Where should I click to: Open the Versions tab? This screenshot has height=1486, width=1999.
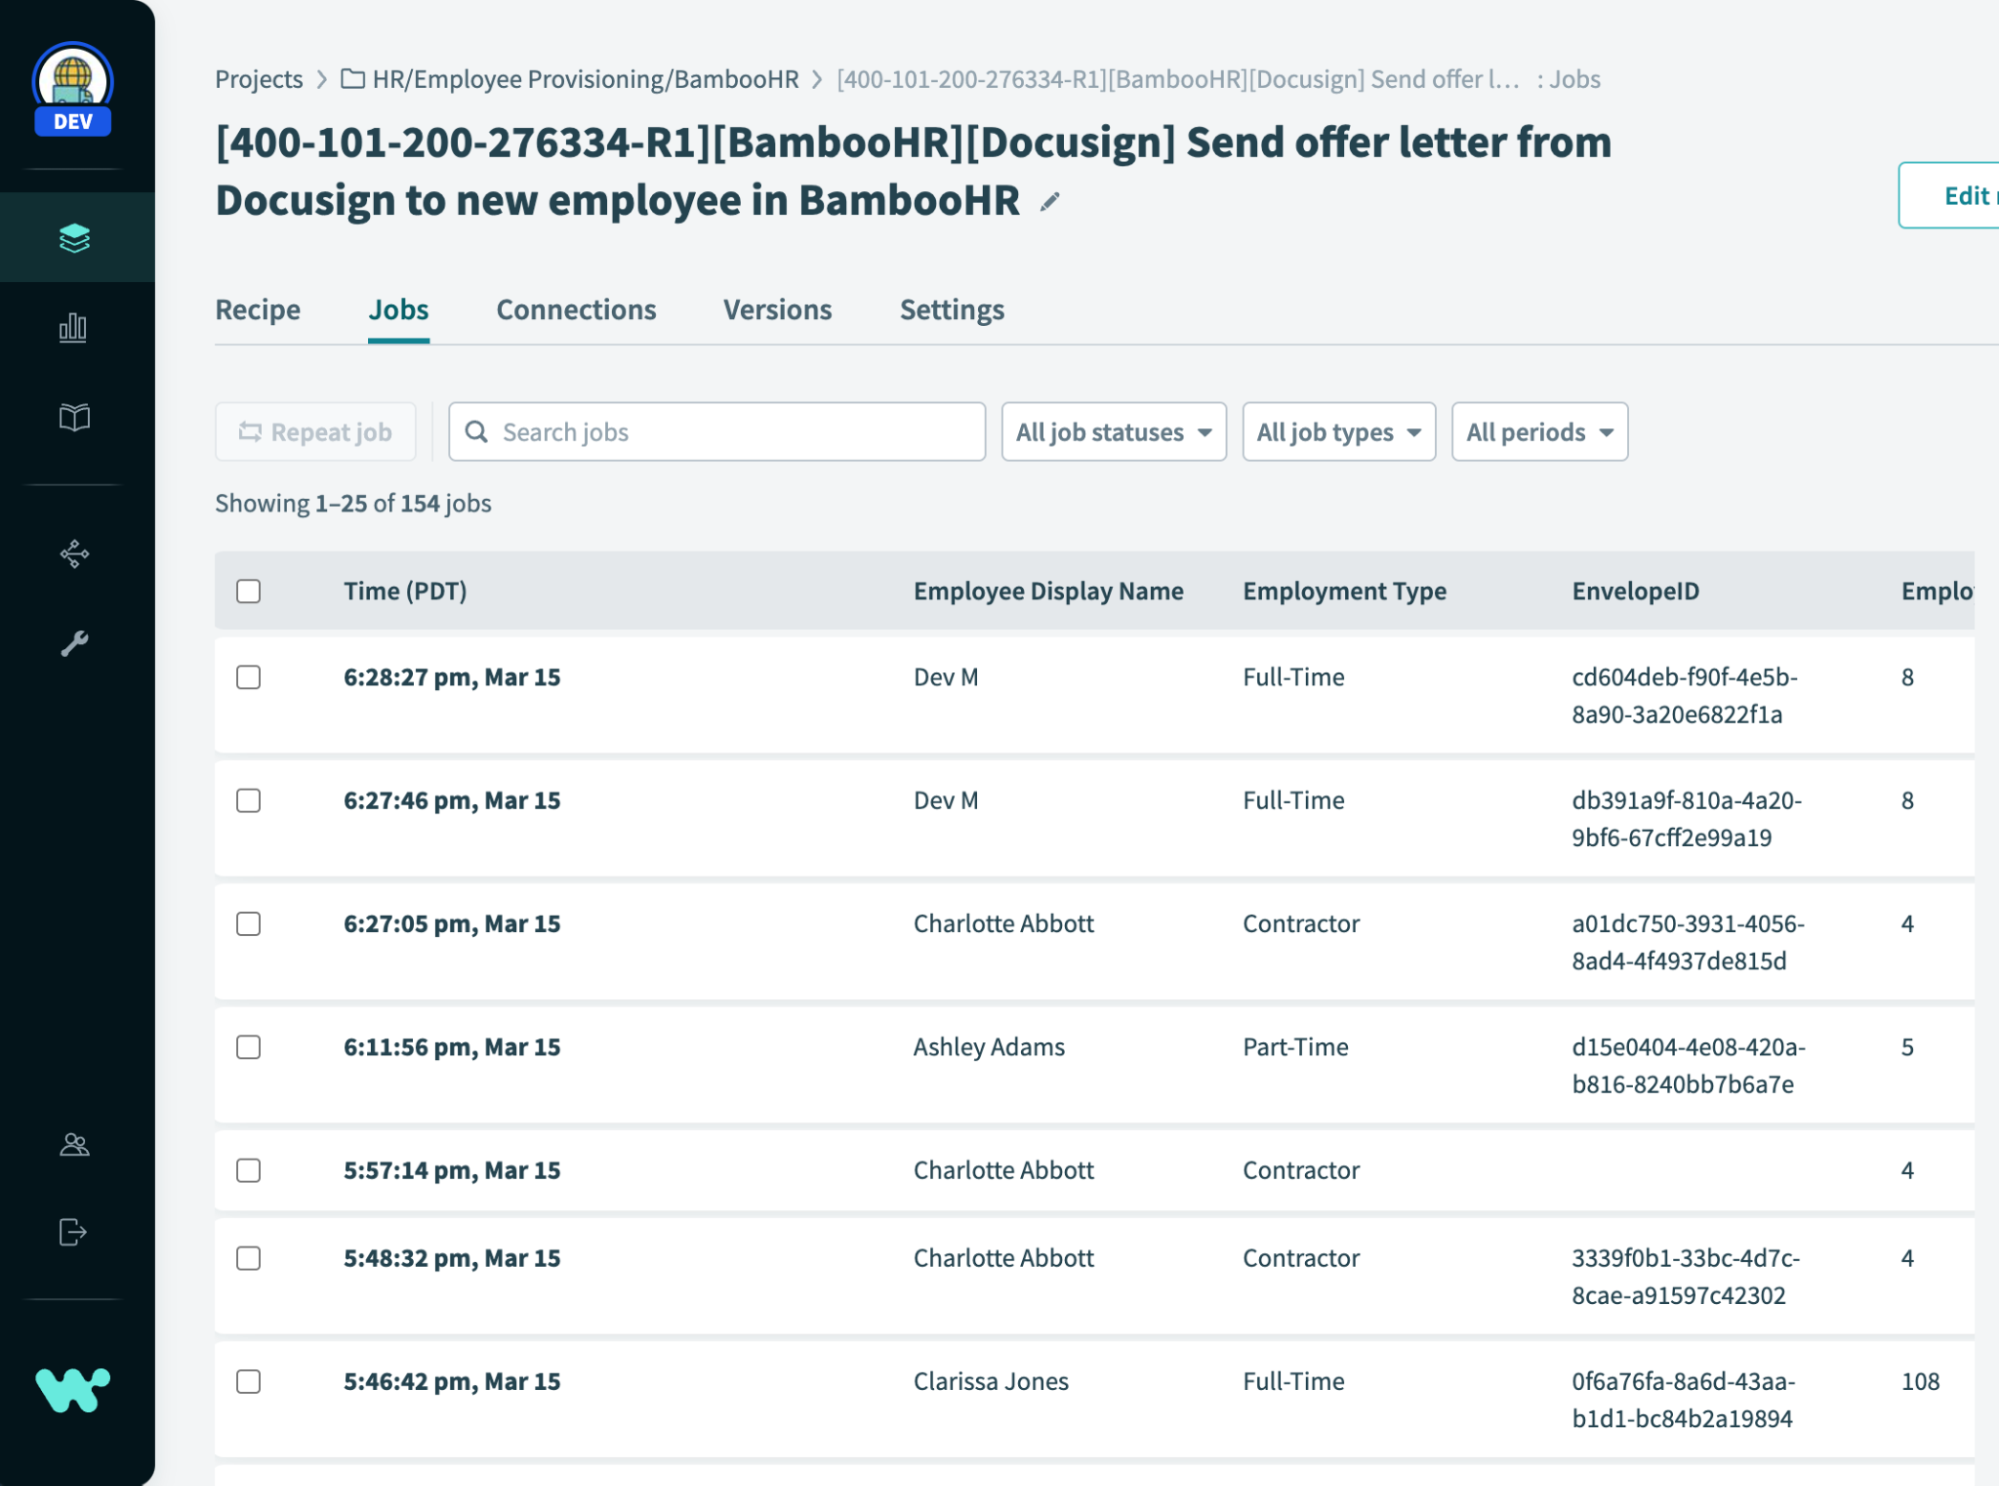click(776, 310)
